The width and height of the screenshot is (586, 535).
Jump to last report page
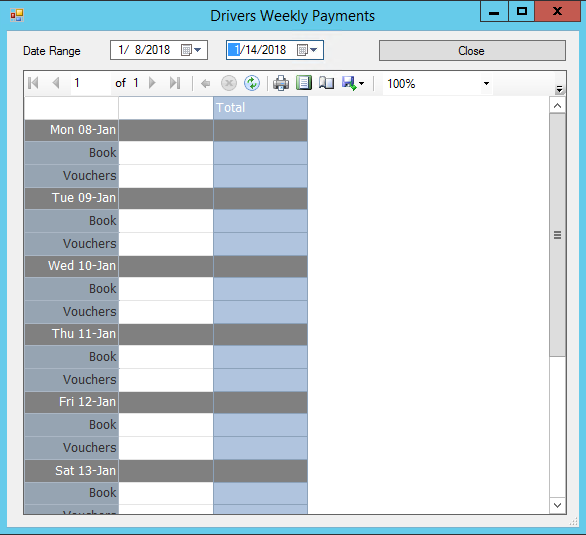175,83
